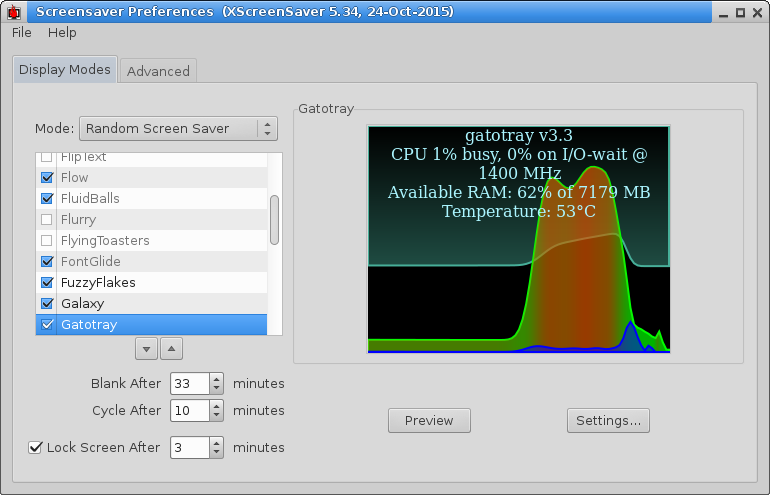The width and height of the screenshot is (770, 495).
Task: Decrease the Cycle After minutes value
Action: (x=217, y=415)
